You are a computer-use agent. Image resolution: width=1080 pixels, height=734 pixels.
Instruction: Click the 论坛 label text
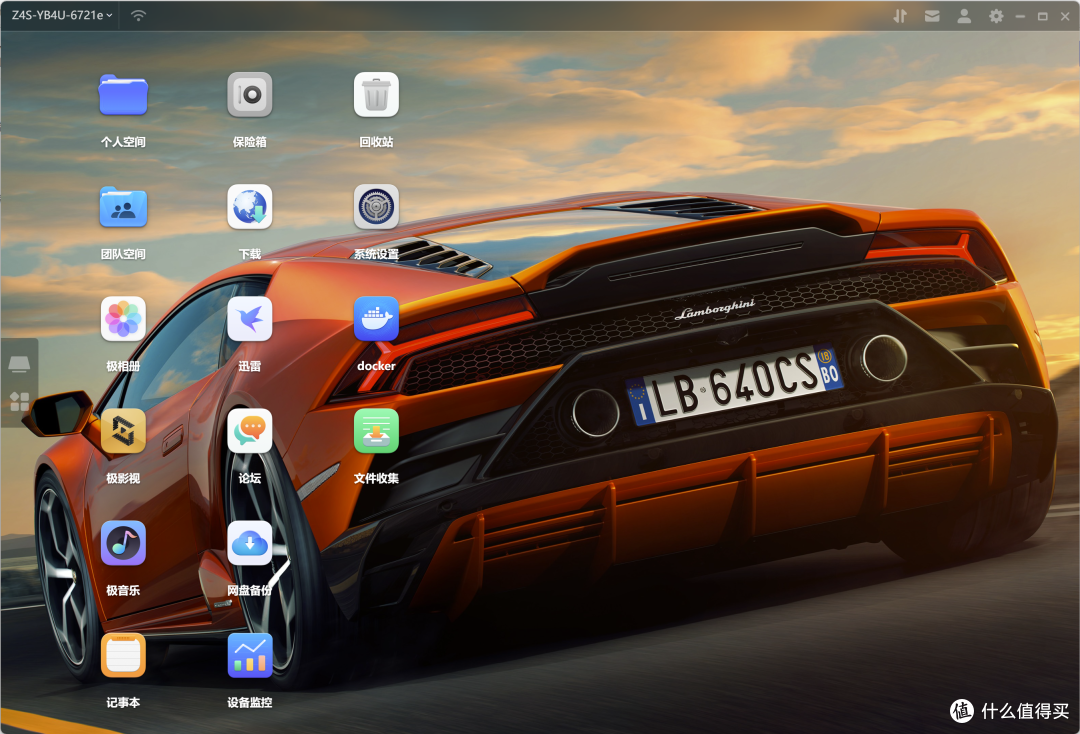[250, 478]
